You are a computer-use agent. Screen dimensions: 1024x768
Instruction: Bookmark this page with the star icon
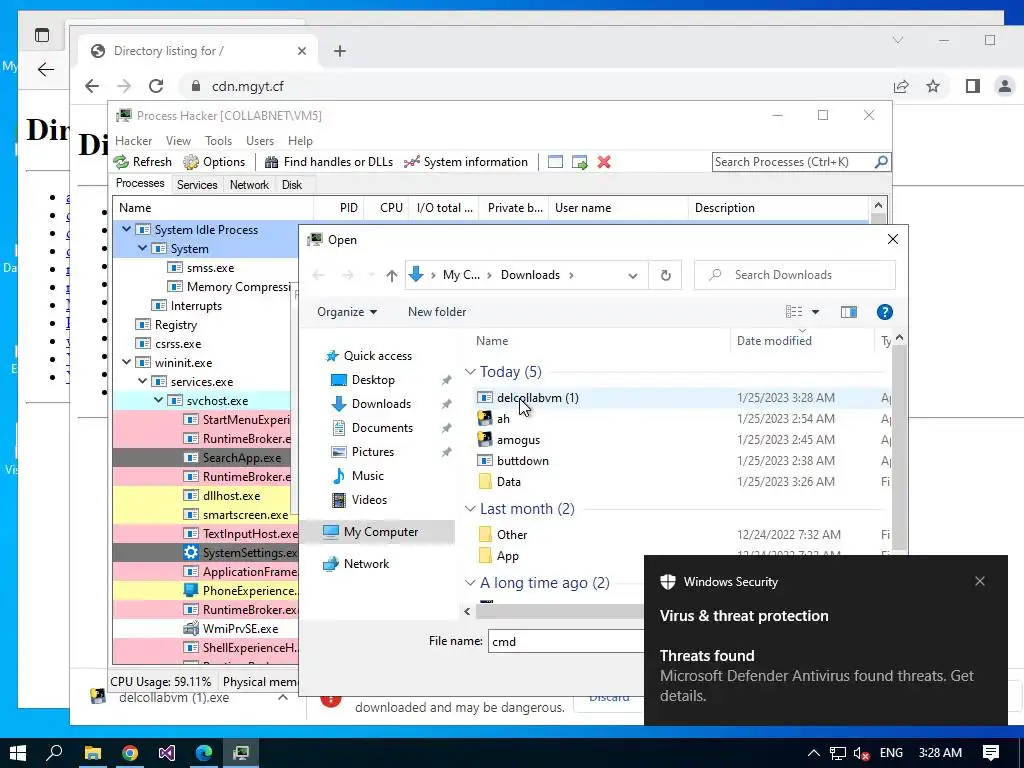[933, 86]
